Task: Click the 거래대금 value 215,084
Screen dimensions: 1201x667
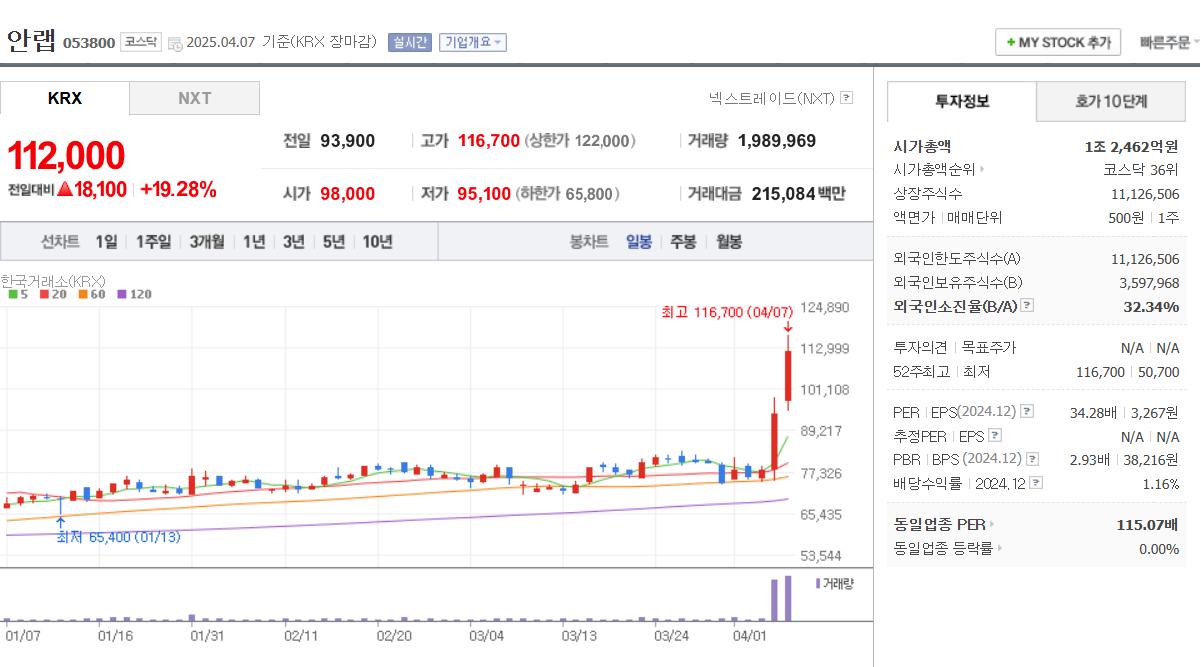Action: click(x=785, y=194)
